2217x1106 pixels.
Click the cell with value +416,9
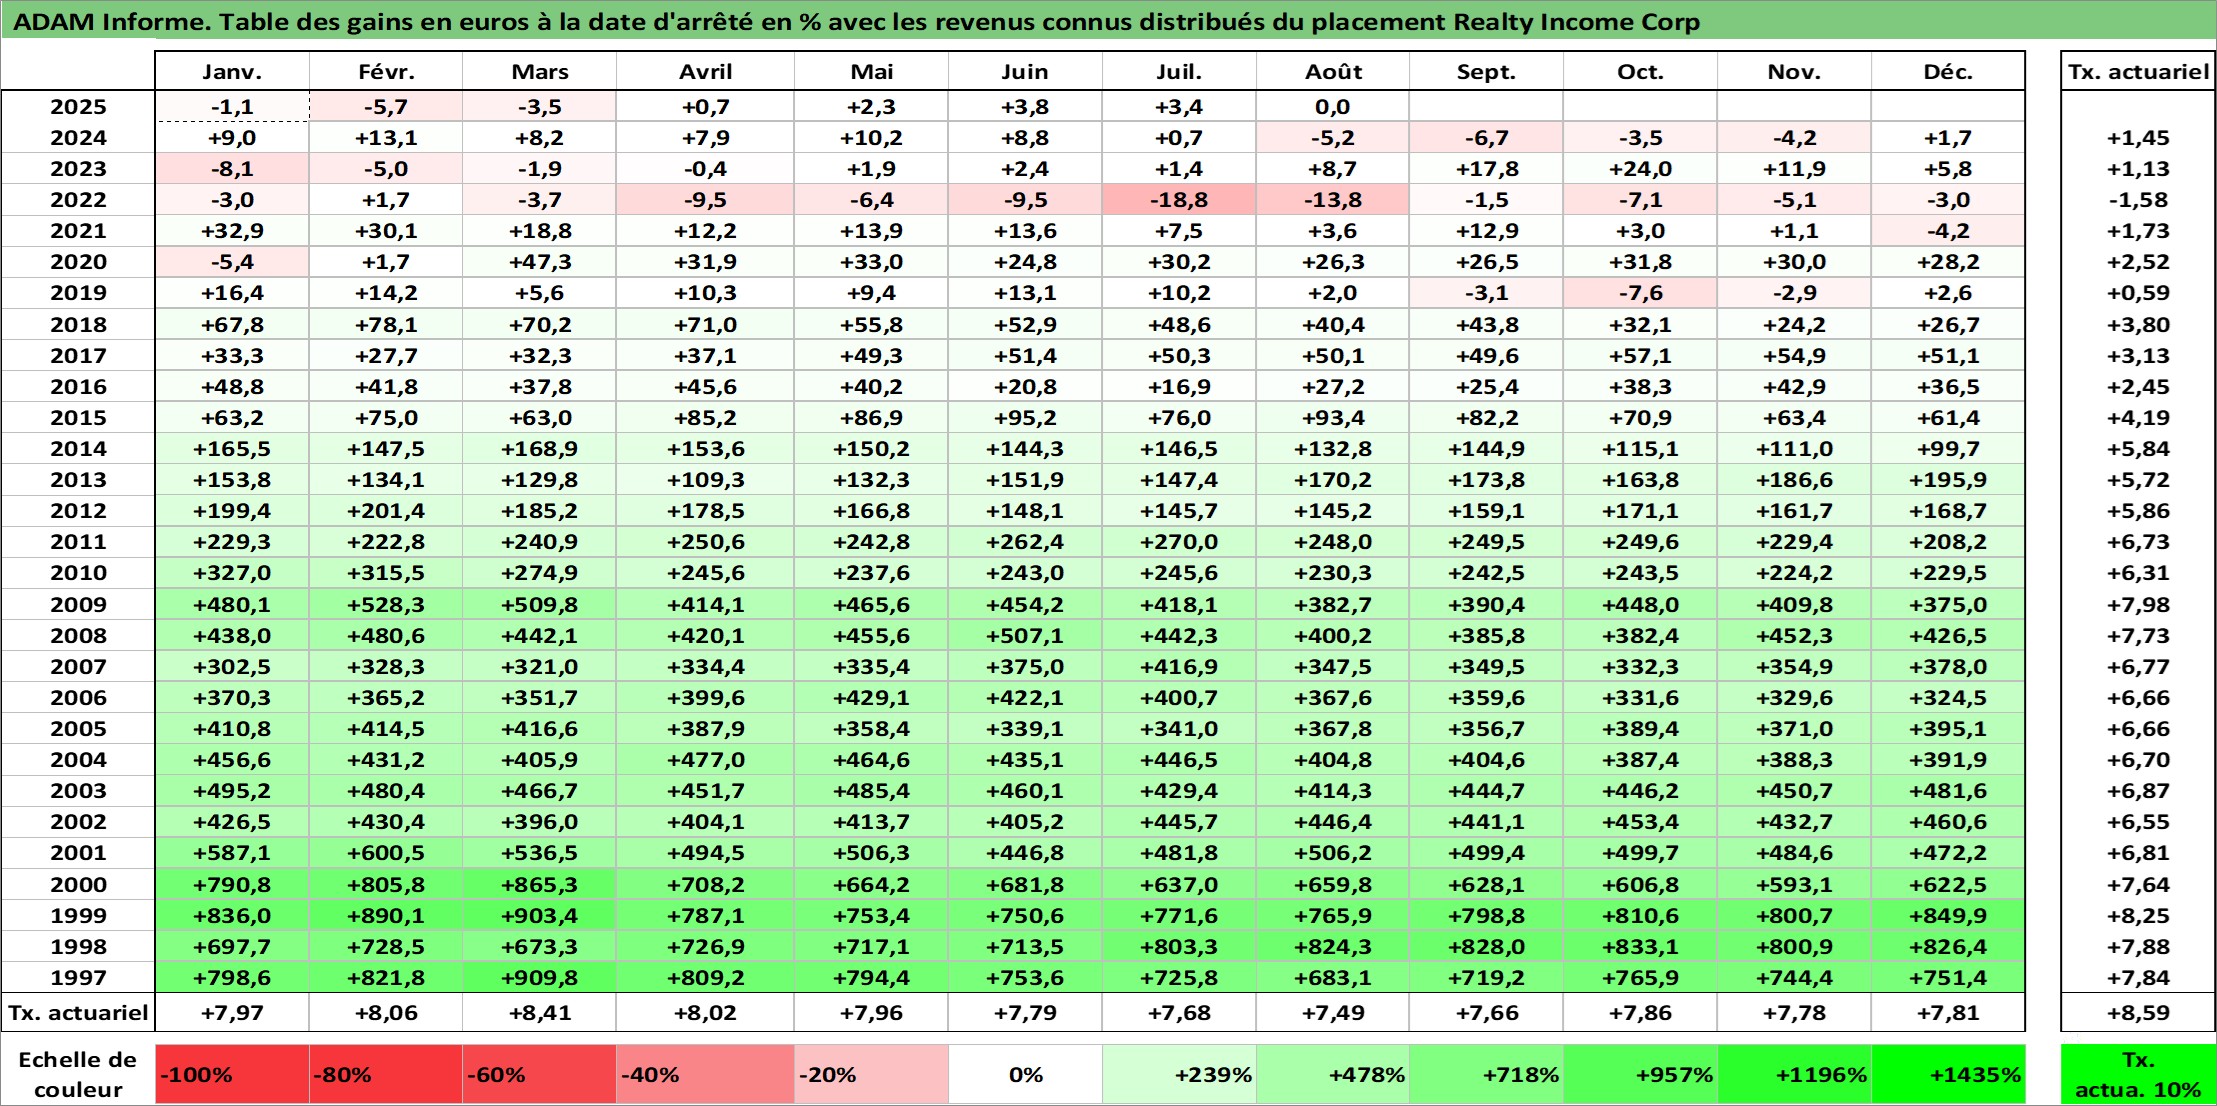pyautogui.click(x=1179, y=667)
